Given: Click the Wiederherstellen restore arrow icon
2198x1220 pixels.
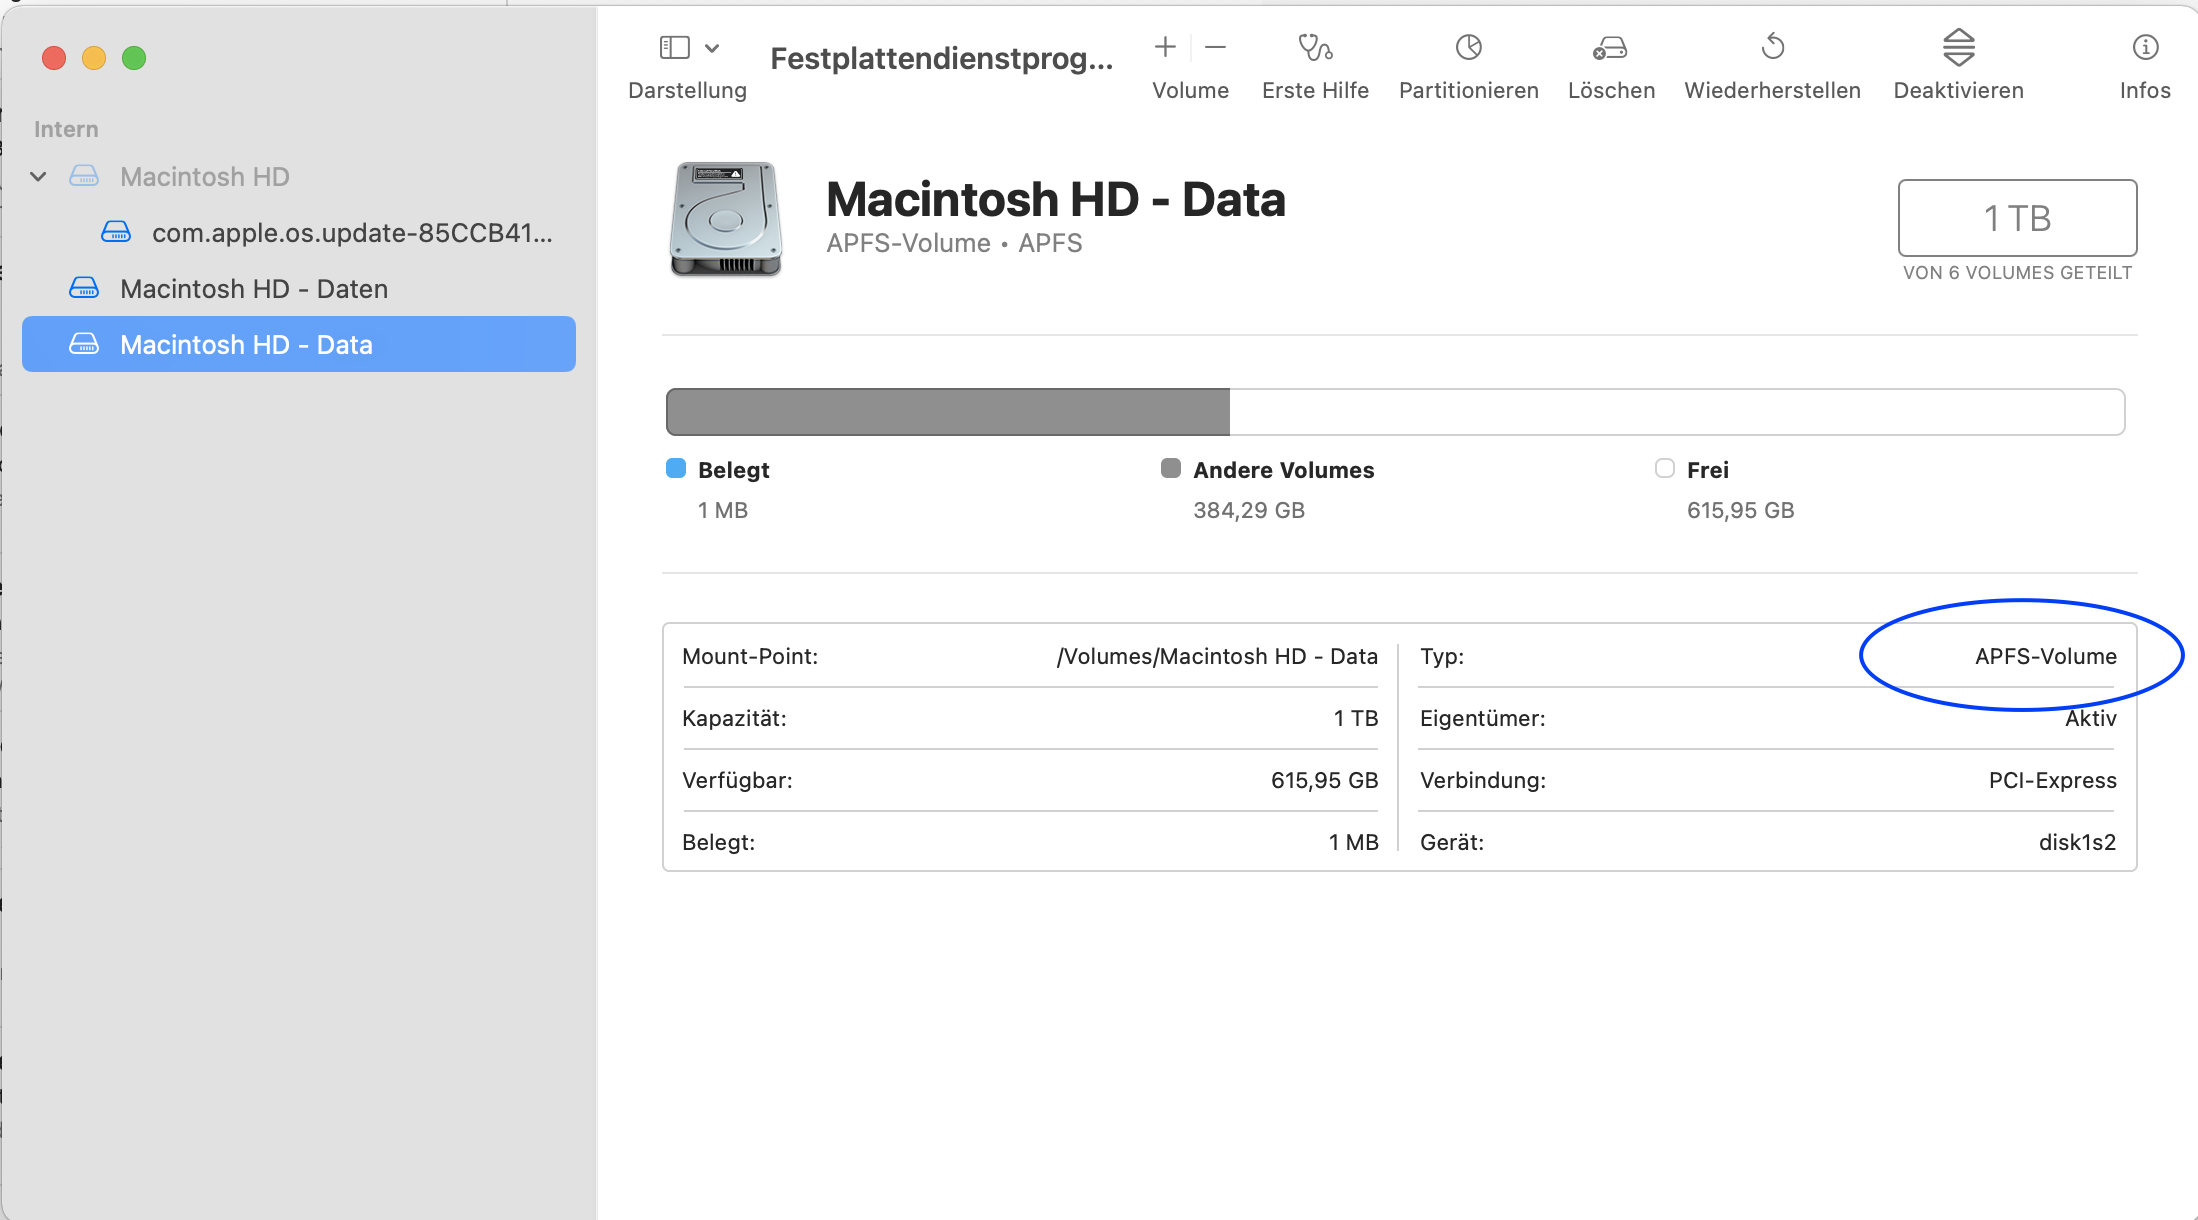Looking at the screenshot, I should coord(1772,47).
